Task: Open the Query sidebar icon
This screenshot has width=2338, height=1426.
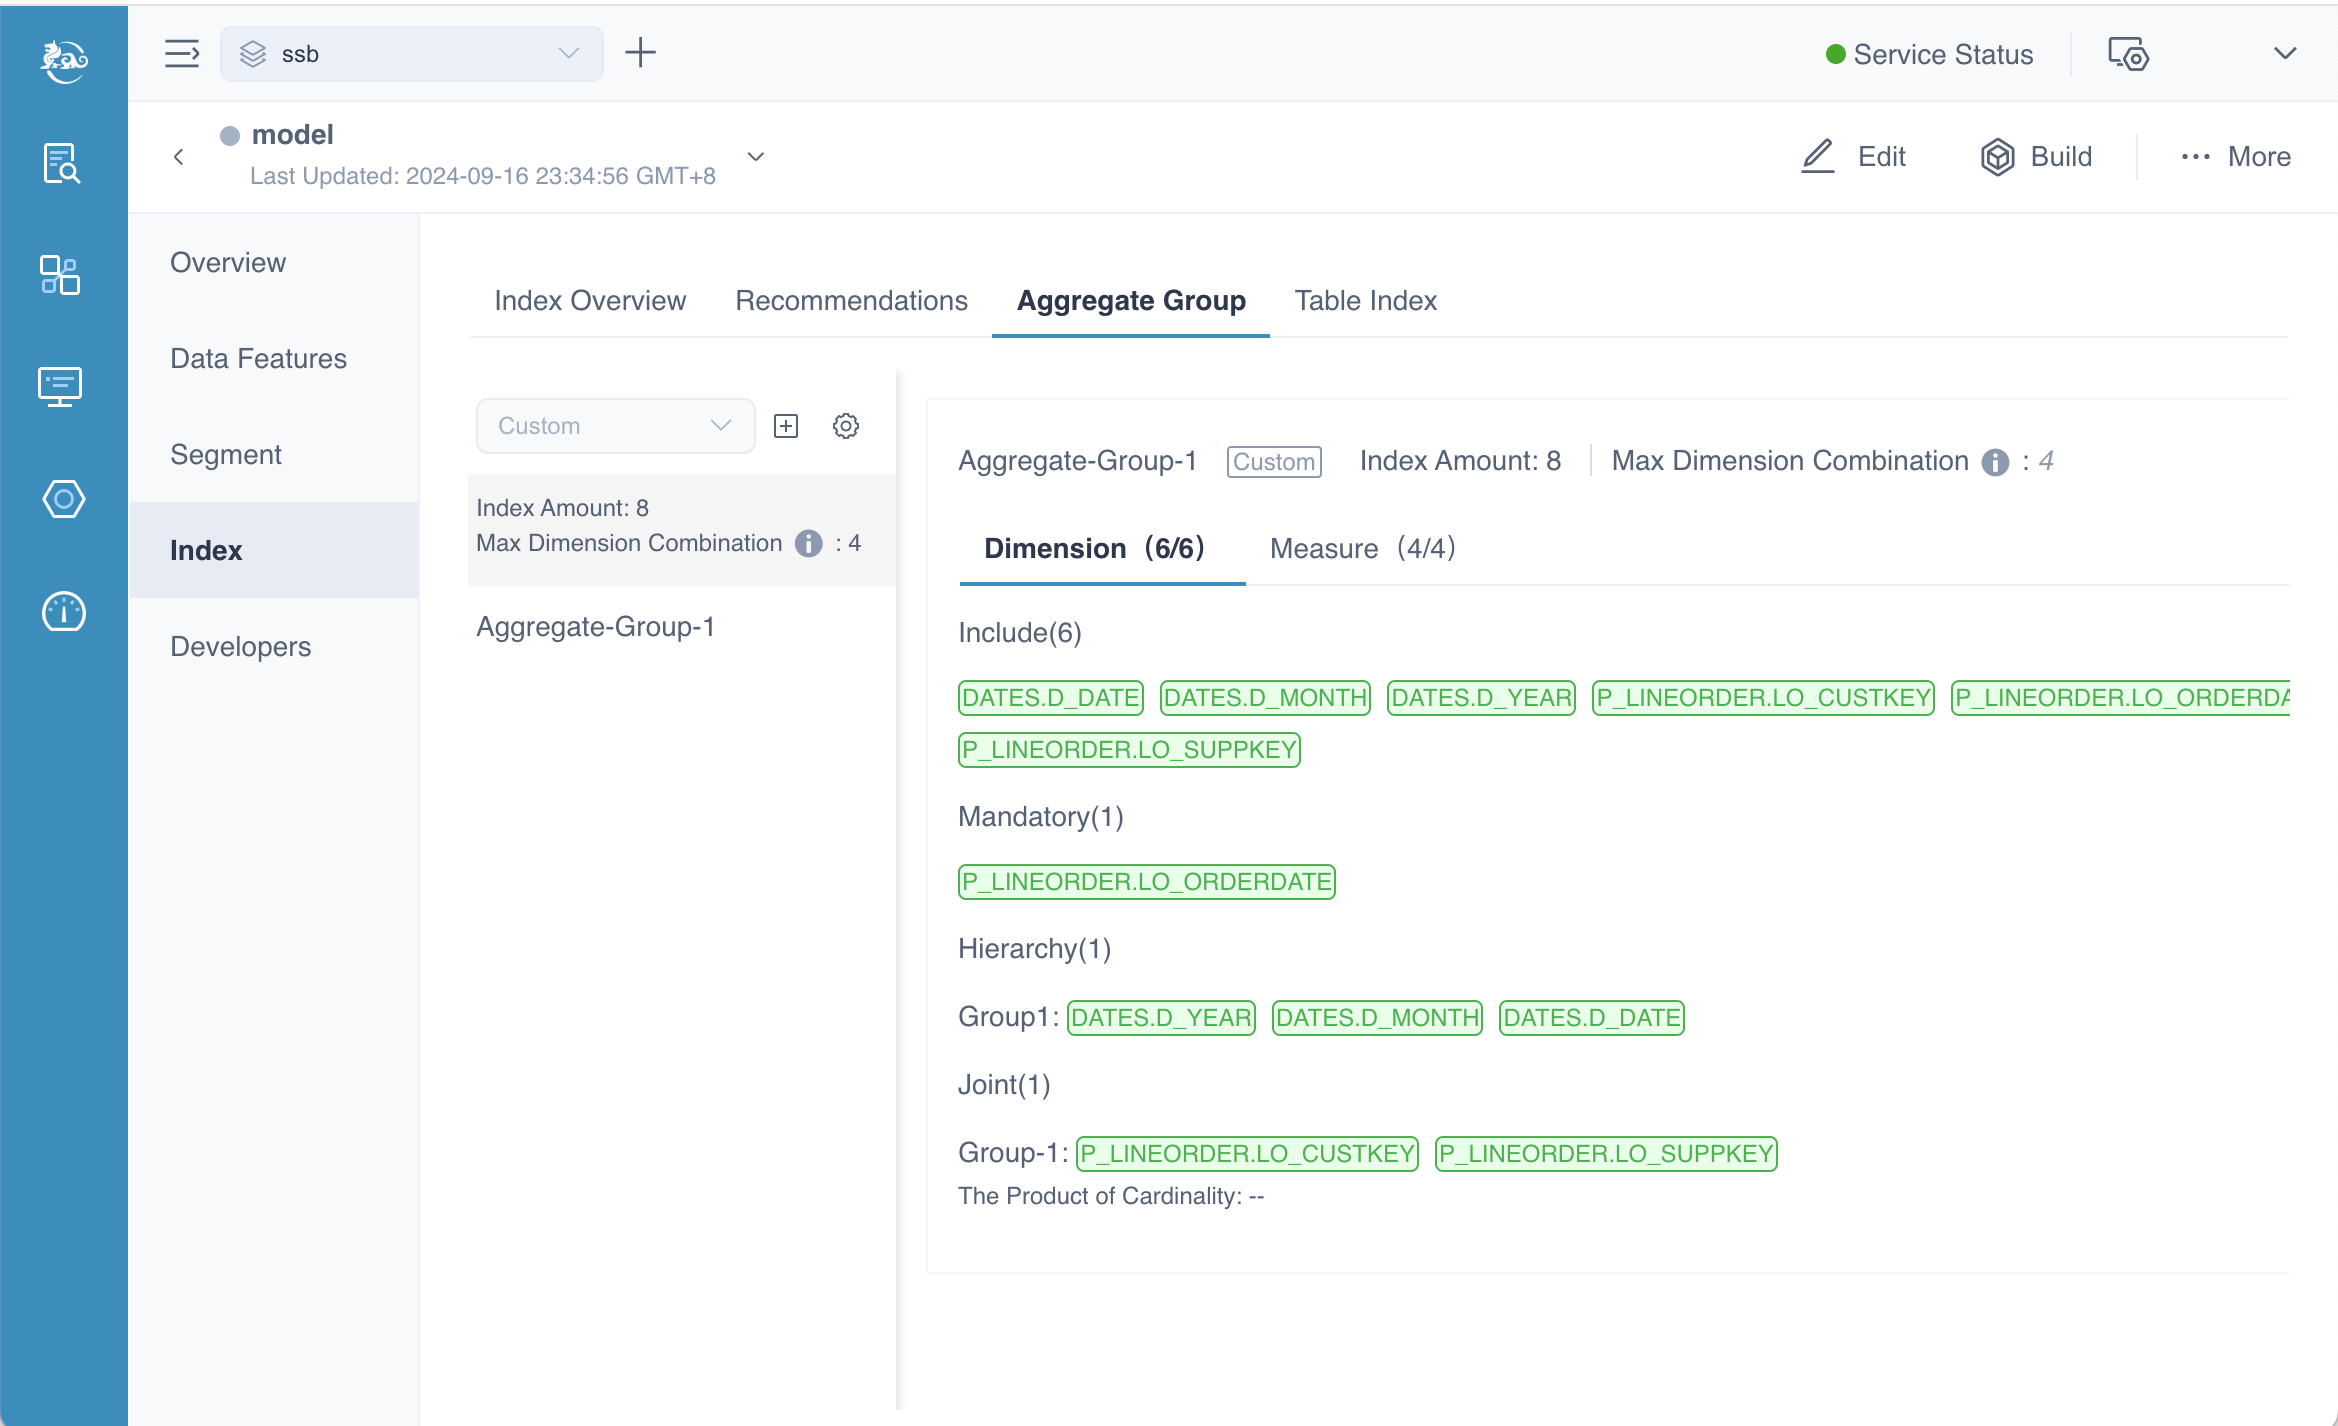Action: tap(62, 163)
